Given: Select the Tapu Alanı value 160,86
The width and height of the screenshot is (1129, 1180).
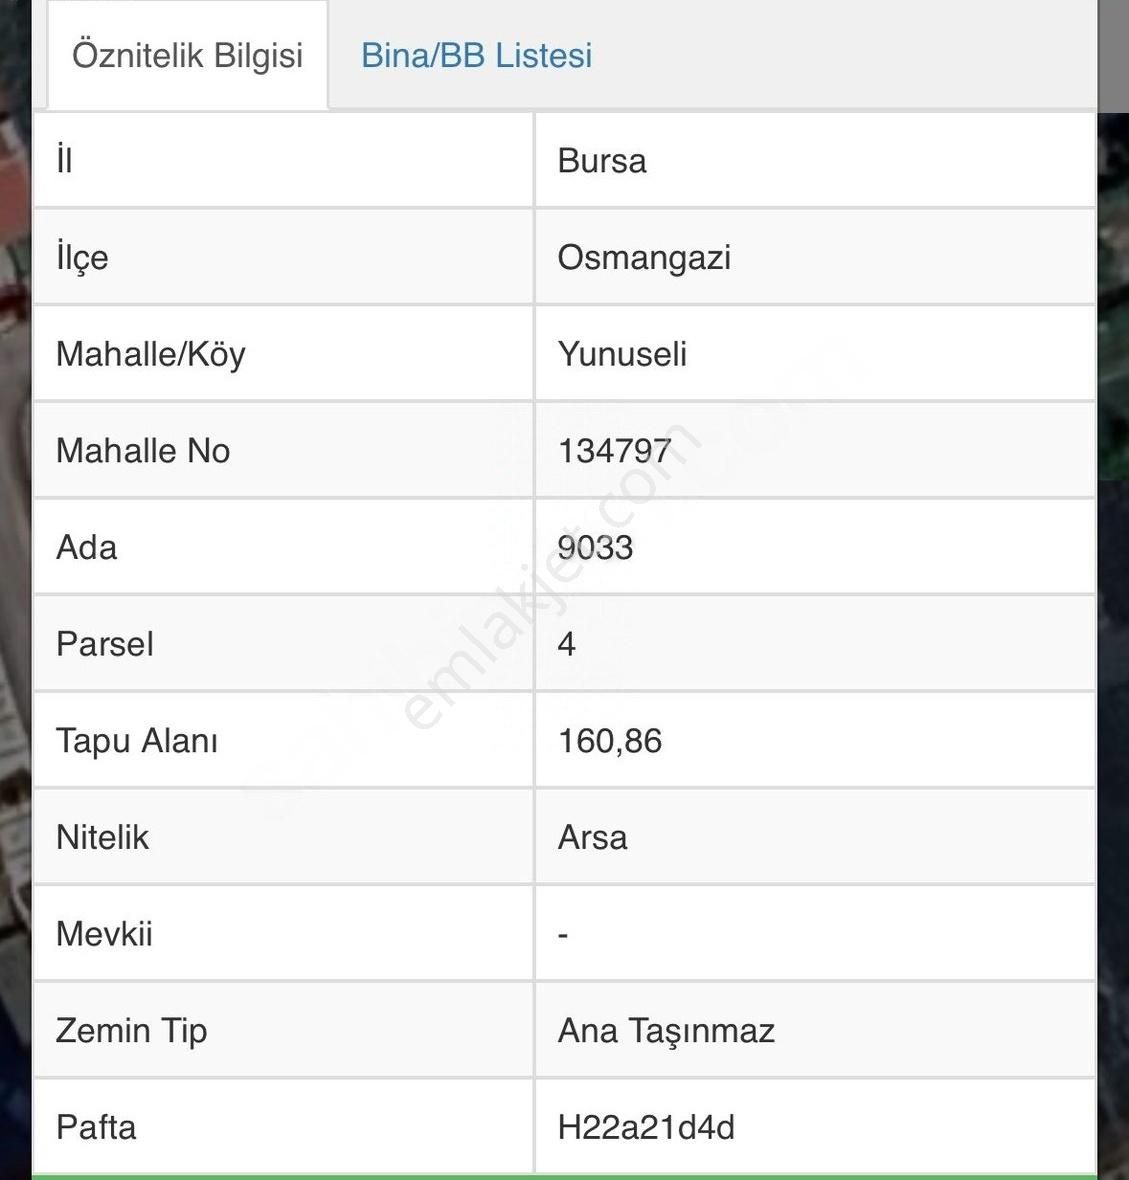Looking at the screenshot, I should tap(610, 741).
